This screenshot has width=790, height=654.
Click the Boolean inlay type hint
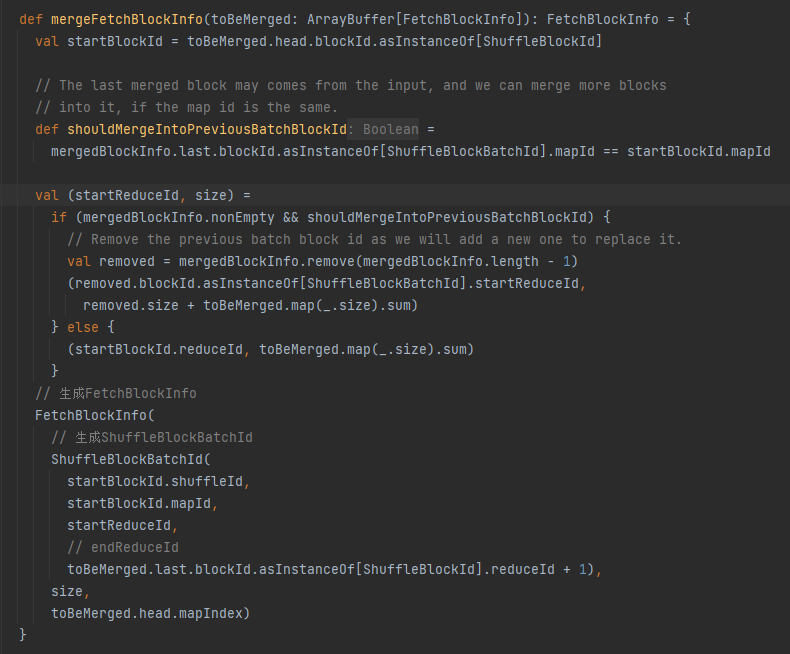(390, 129)
